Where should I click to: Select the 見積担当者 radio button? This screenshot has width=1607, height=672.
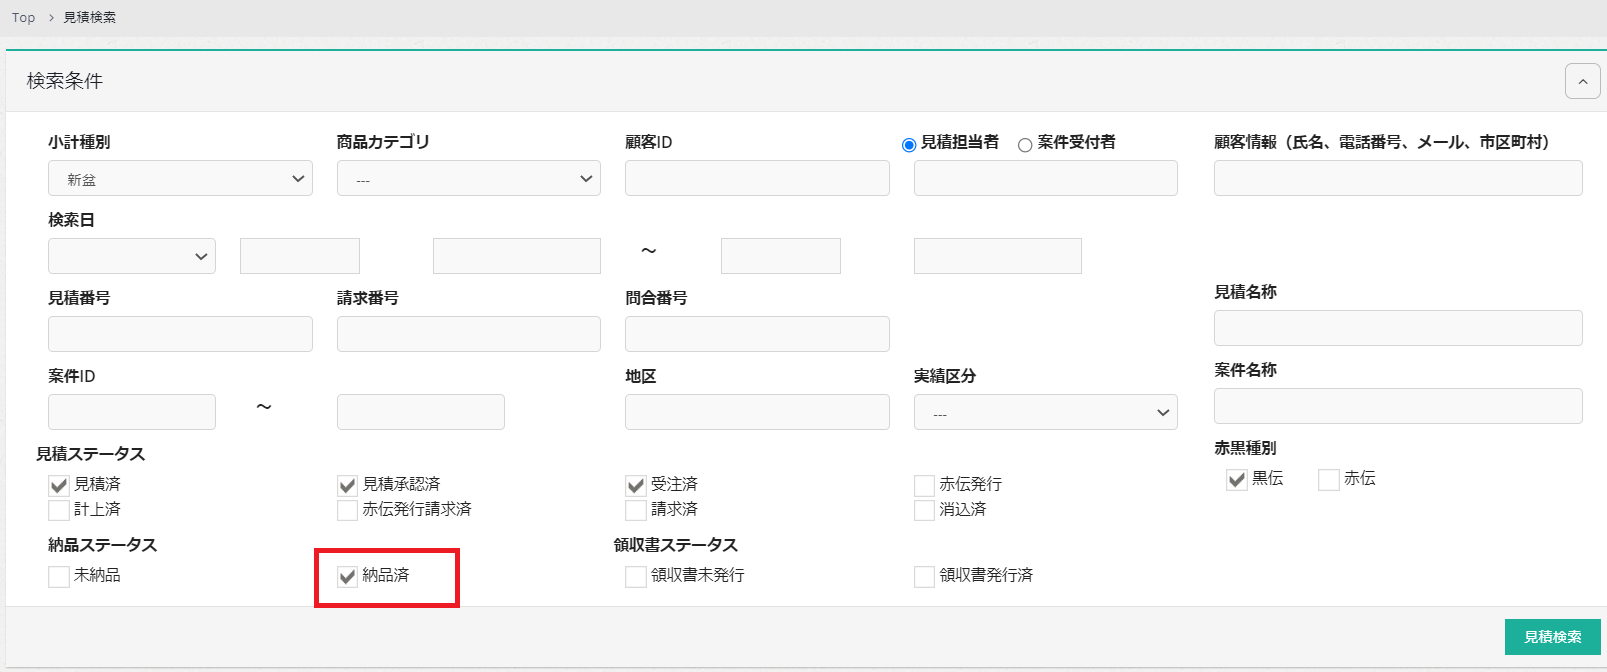point(909,145)
